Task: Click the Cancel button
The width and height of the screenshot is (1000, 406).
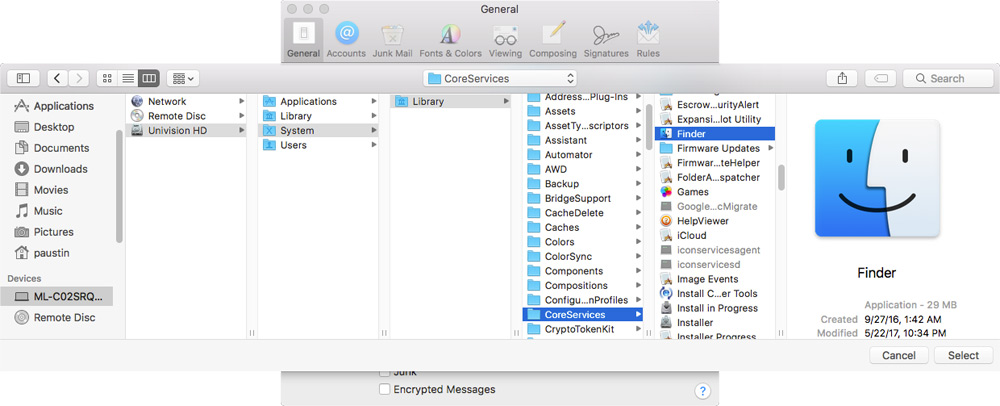Action: pos(899,356)
